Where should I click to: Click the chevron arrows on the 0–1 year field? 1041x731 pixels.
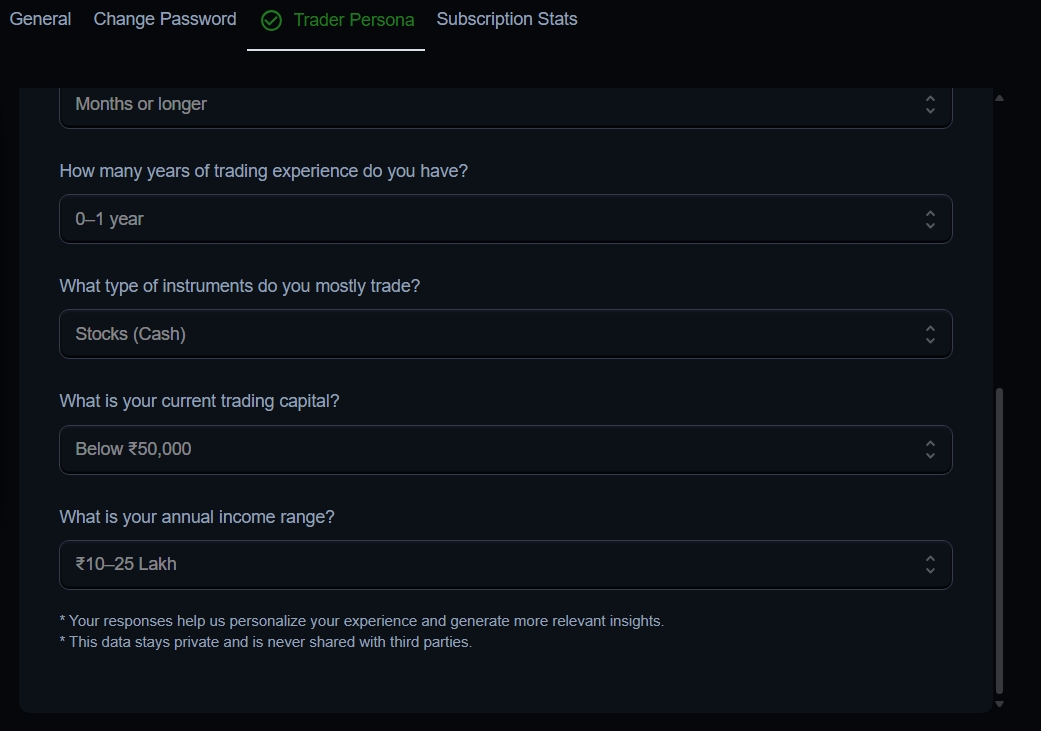(930, 219)
